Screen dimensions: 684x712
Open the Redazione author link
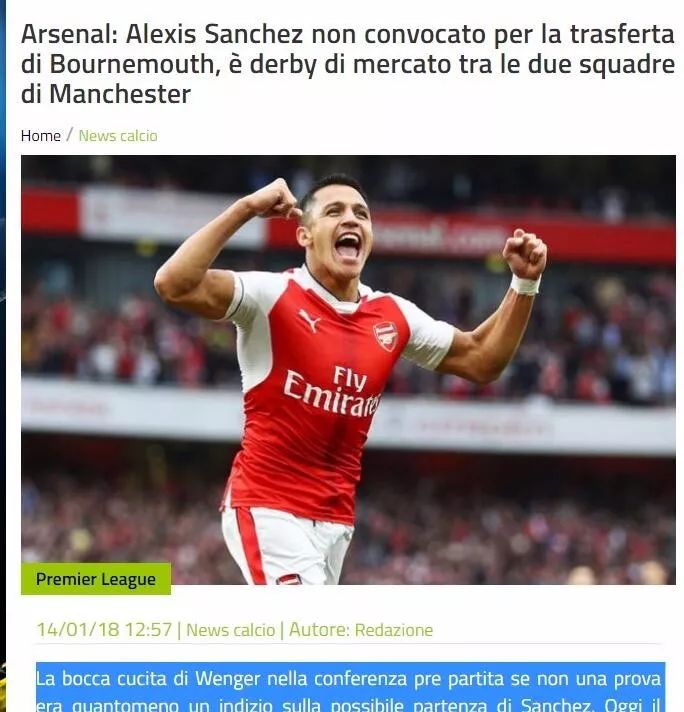(x=393, y=630)
